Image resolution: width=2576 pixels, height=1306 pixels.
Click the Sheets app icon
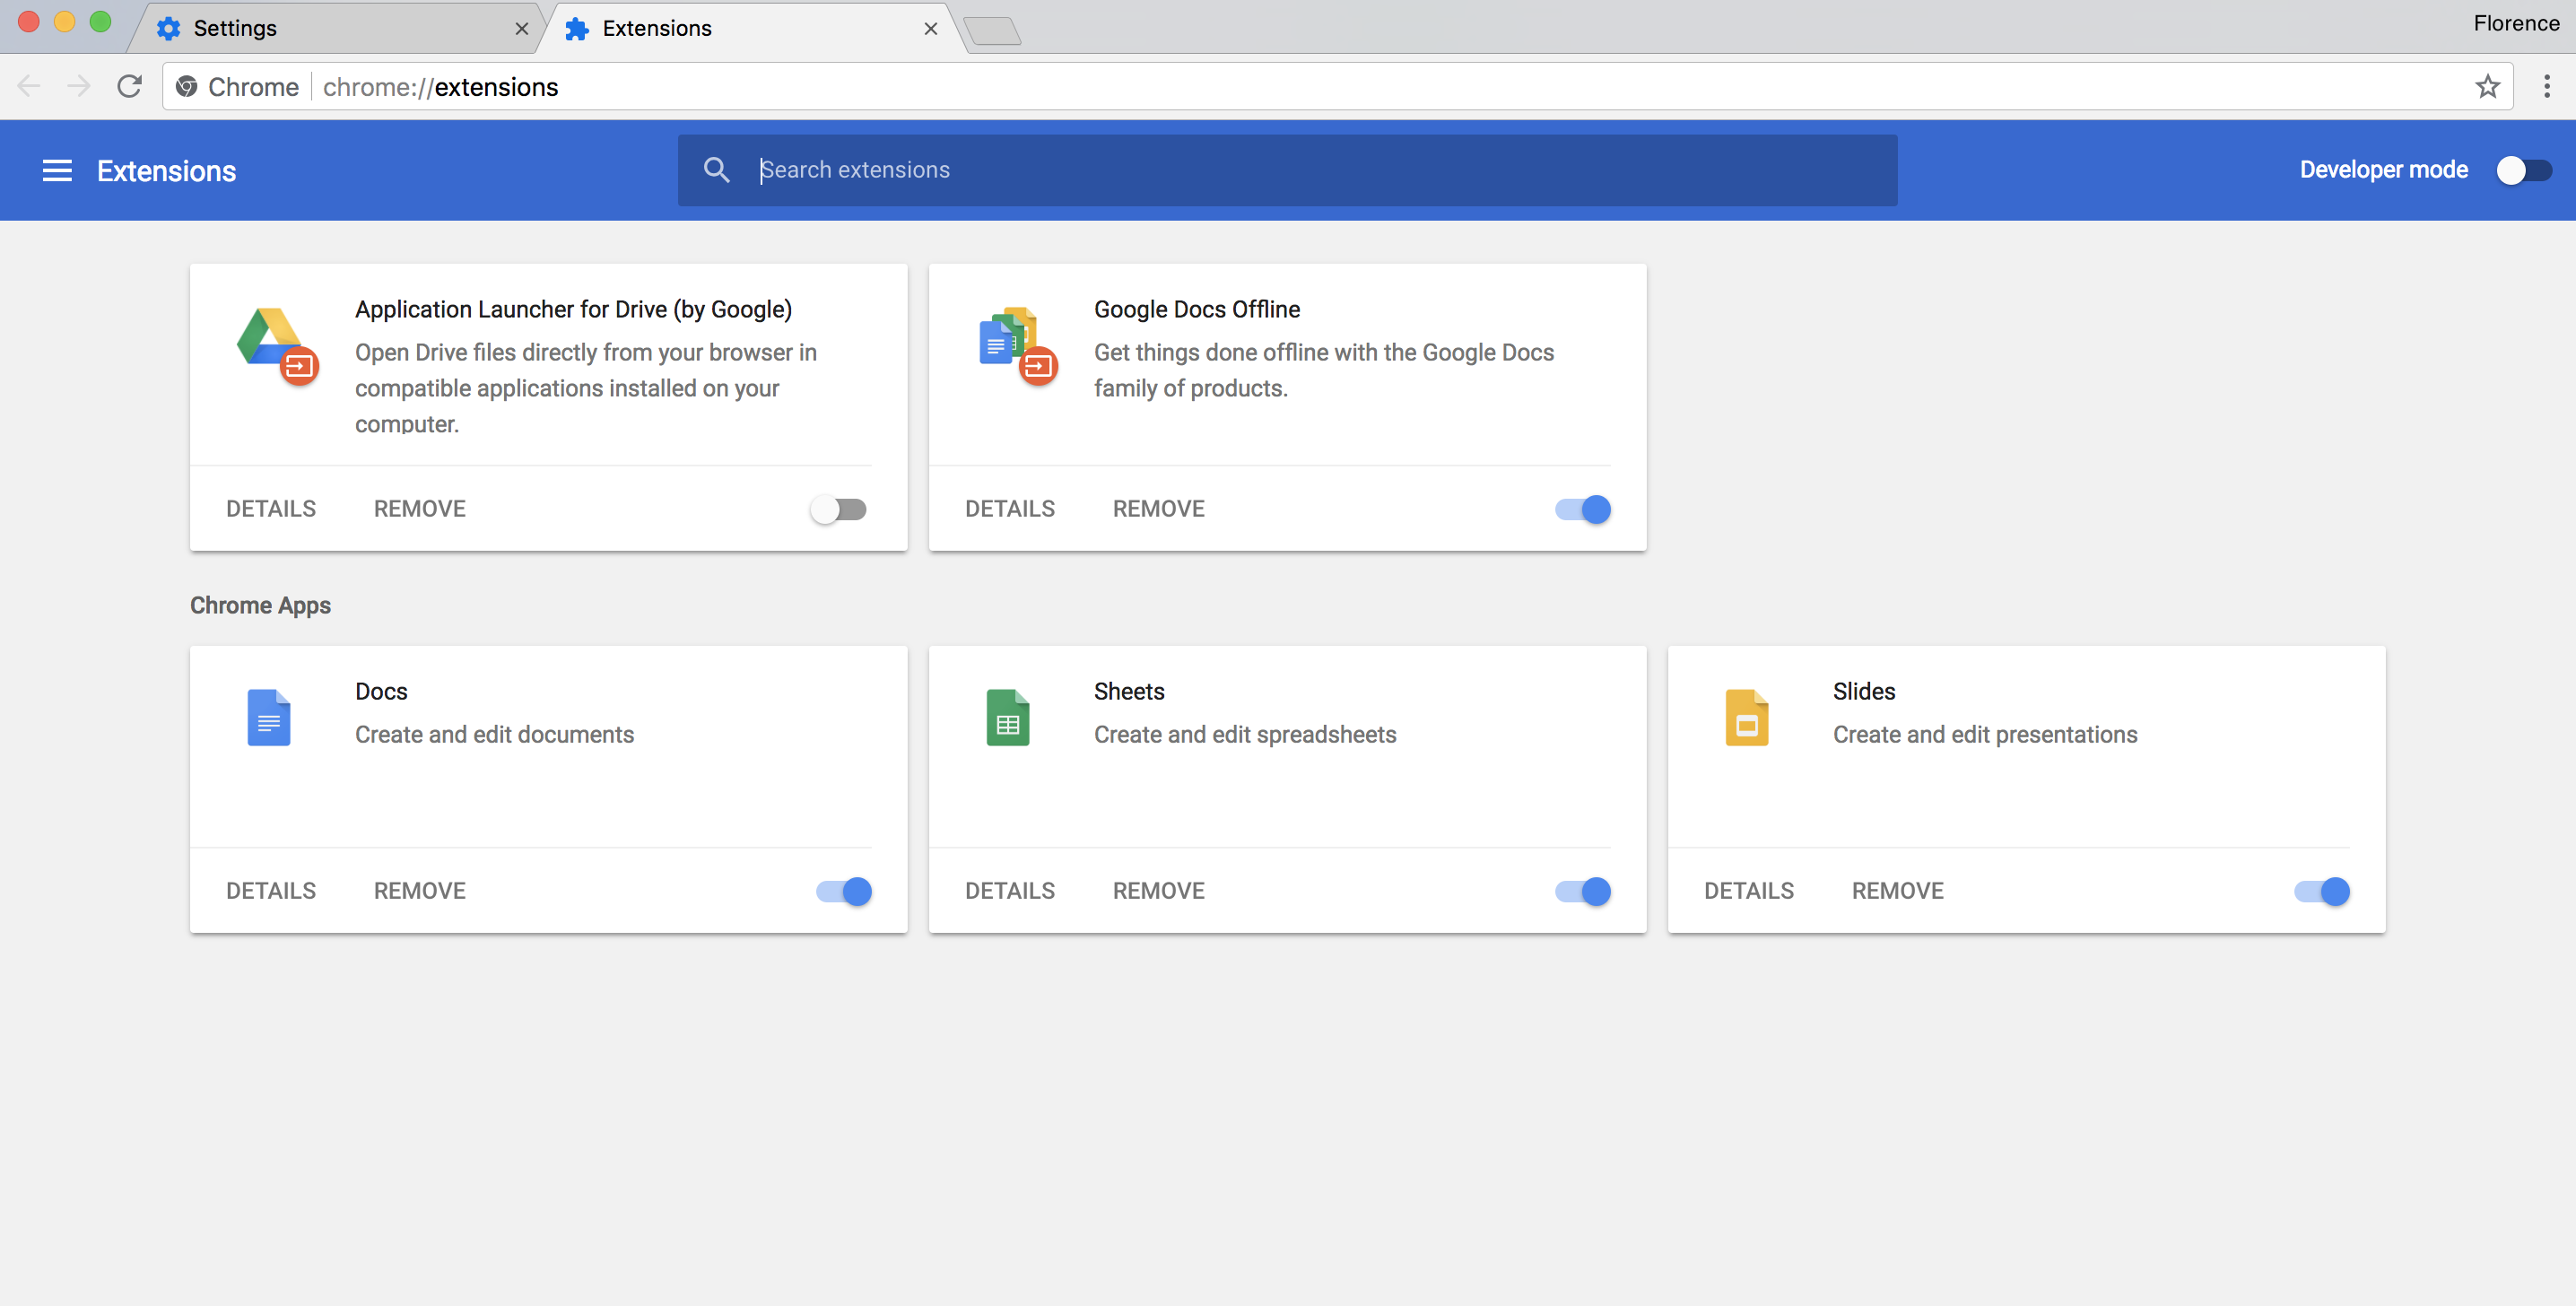(1007, 717)
